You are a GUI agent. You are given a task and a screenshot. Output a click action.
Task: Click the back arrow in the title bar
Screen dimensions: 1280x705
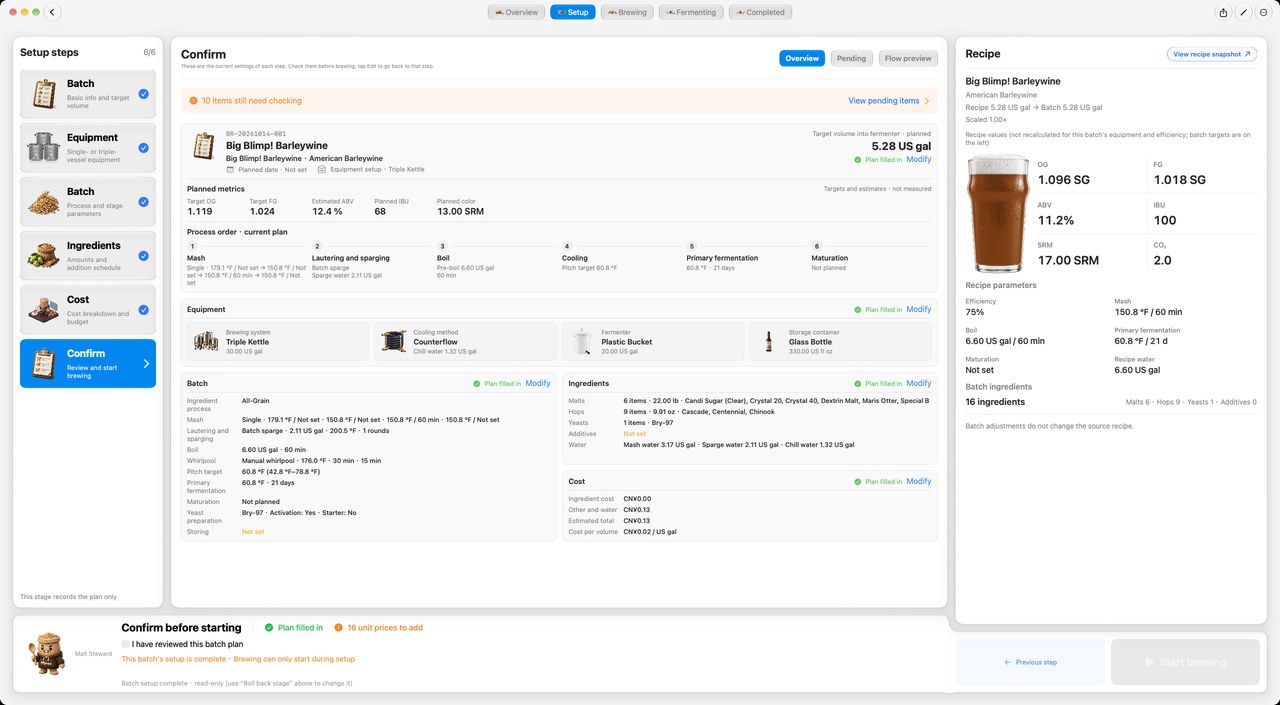pos(53,12)
